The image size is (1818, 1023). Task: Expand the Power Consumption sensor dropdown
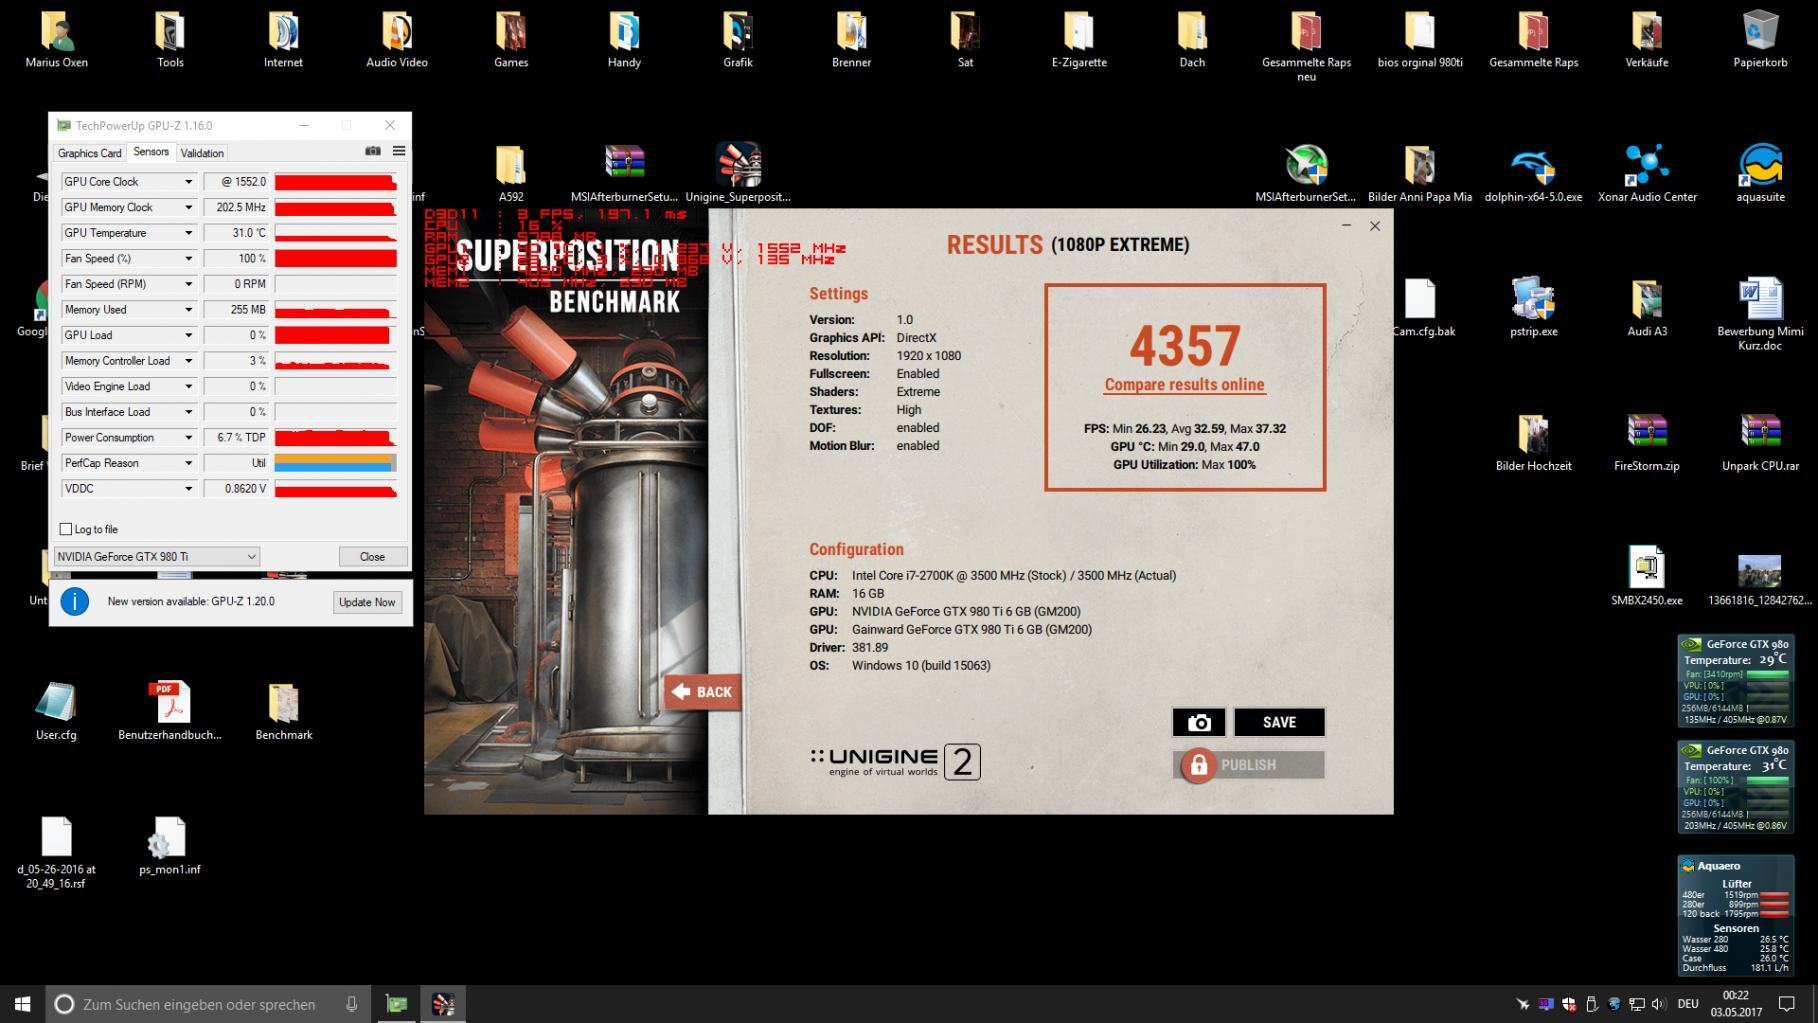coord(188,438)
